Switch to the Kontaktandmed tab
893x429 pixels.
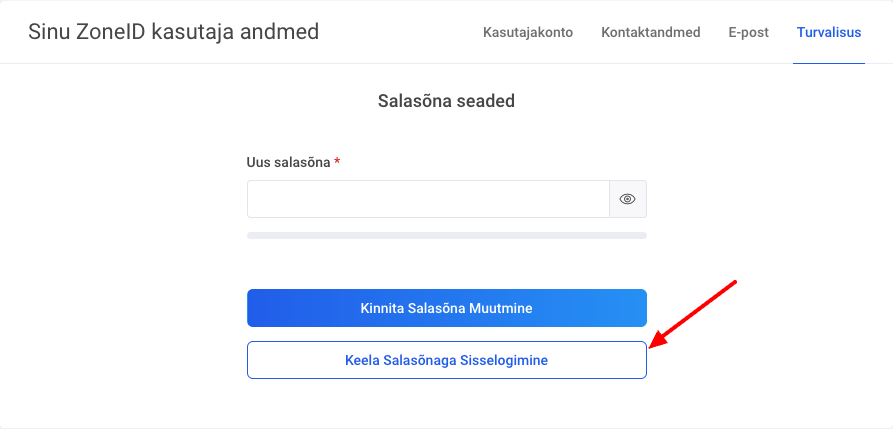pos(650,33)
